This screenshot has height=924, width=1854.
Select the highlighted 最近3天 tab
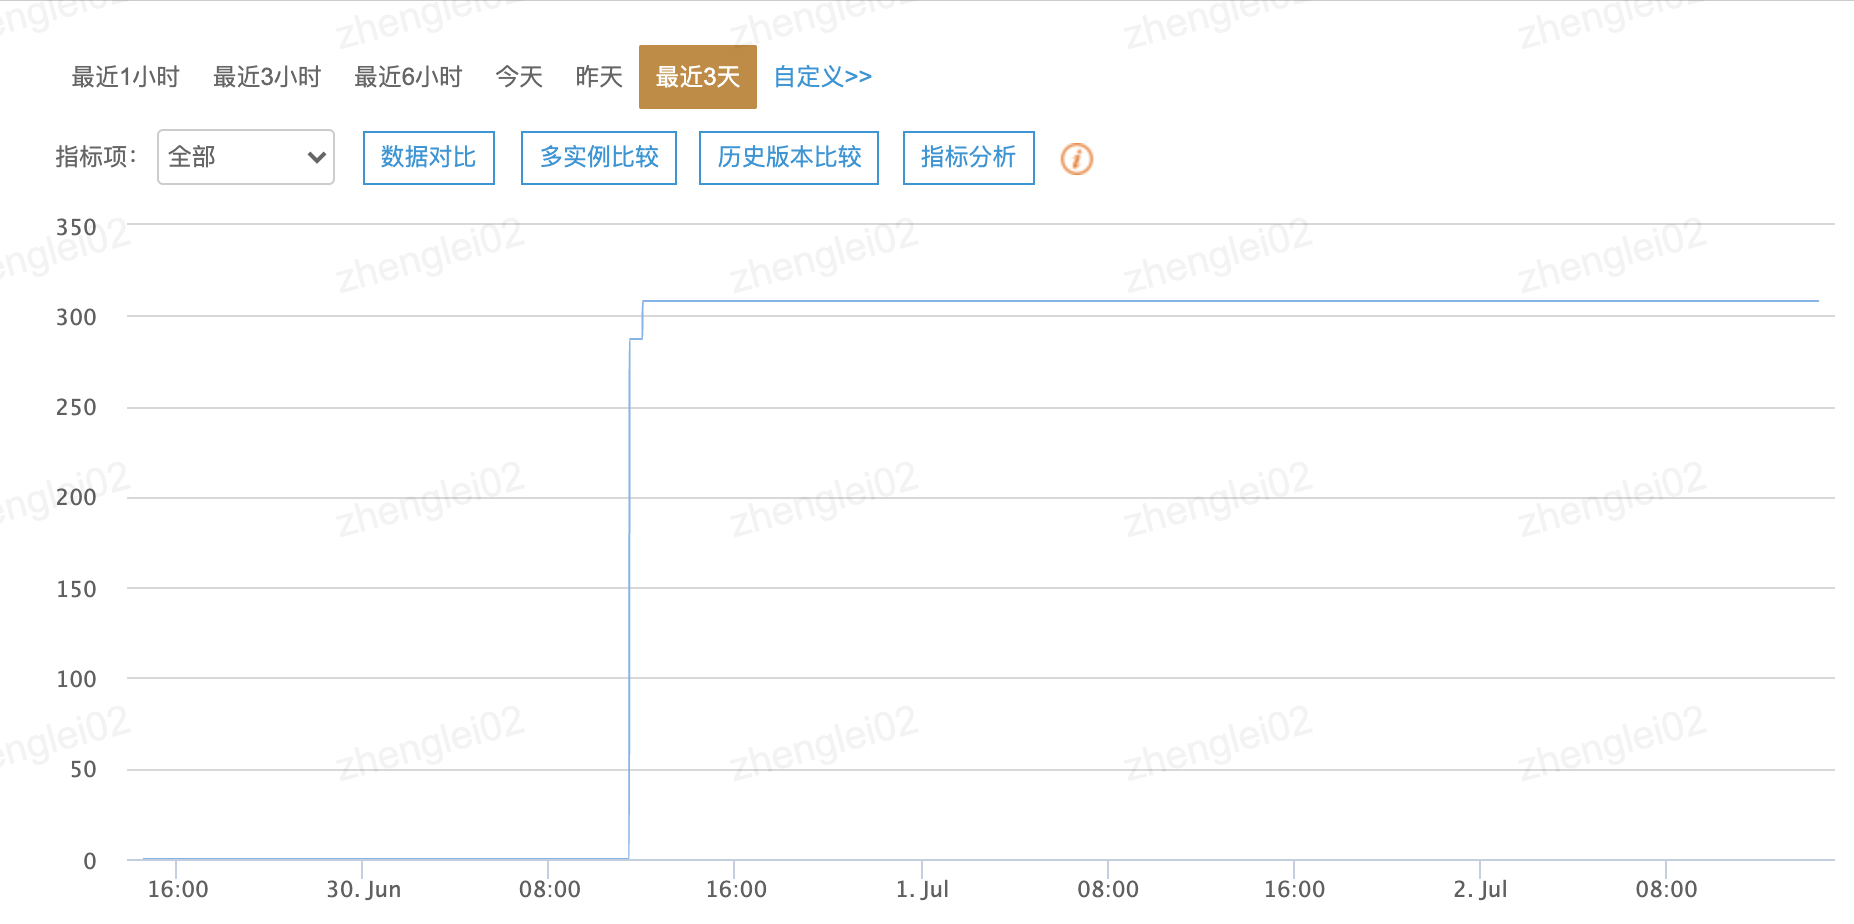point(697,77)
